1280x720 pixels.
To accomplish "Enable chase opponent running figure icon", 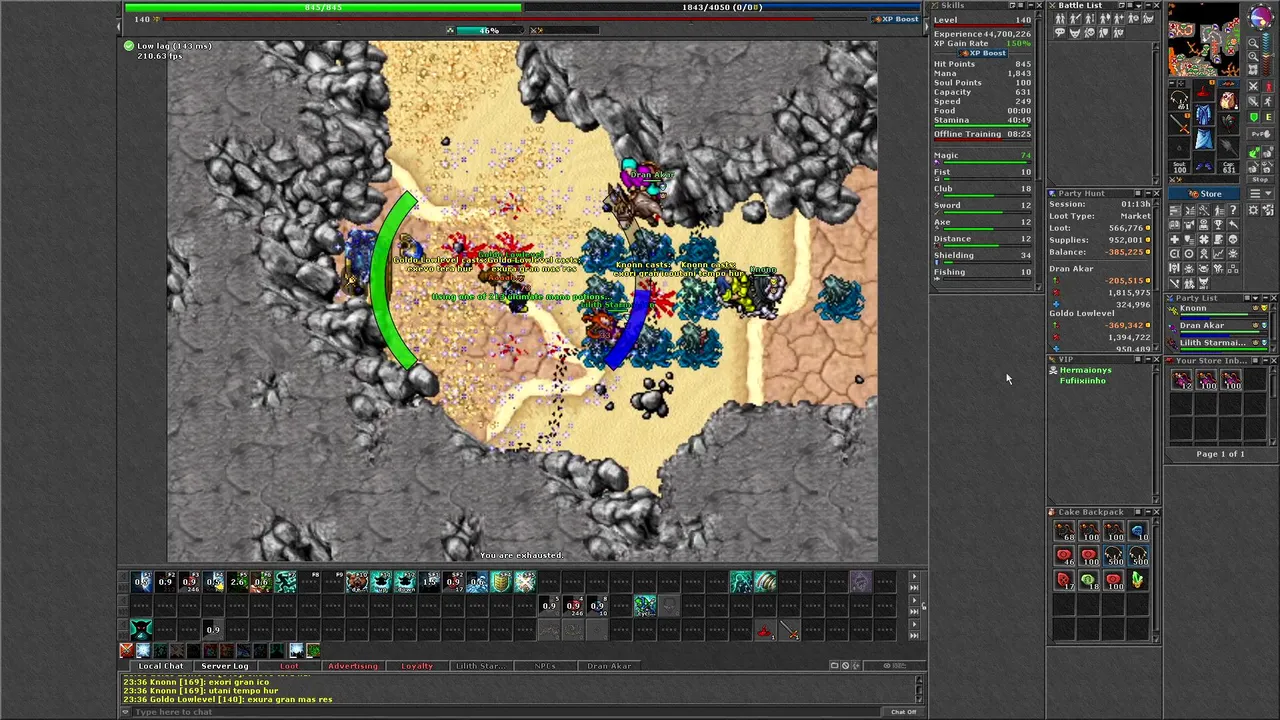I will pos(1268,101).
